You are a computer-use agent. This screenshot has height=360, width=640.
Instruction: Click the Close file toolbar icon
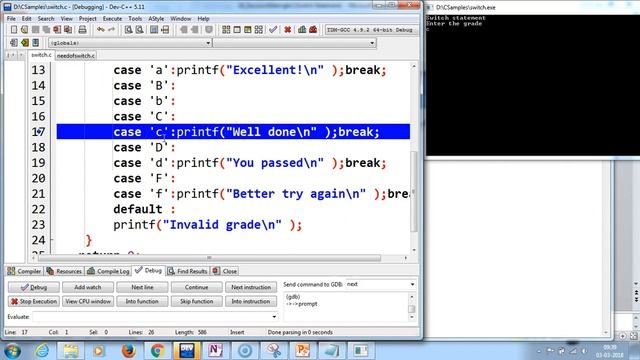click(57, 30)
